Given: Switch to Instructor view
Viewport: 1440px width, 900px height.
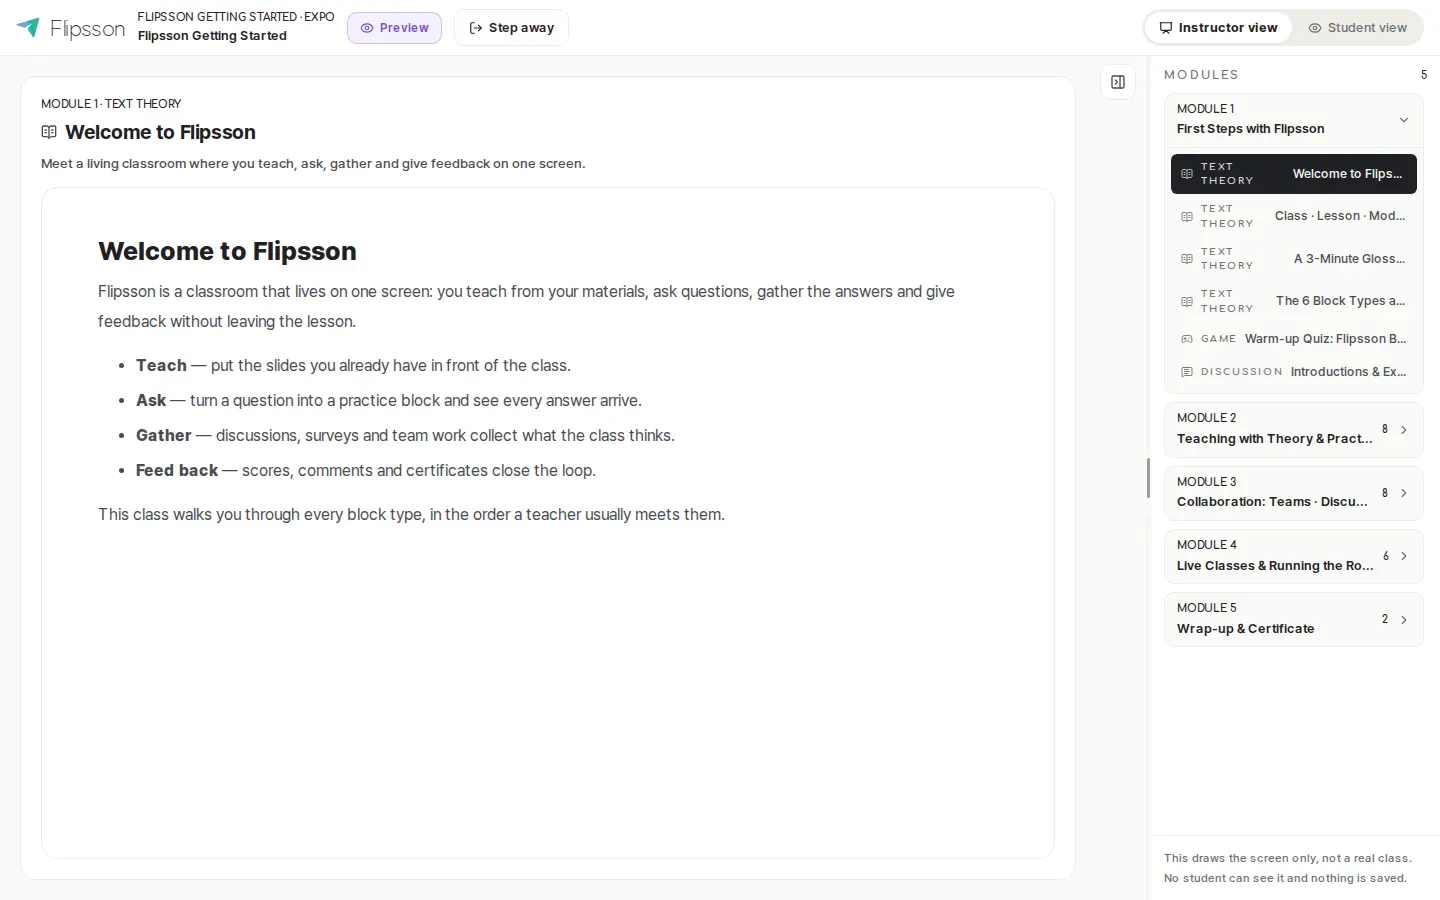Looking at the screenshot, I should coord(1218,28).
